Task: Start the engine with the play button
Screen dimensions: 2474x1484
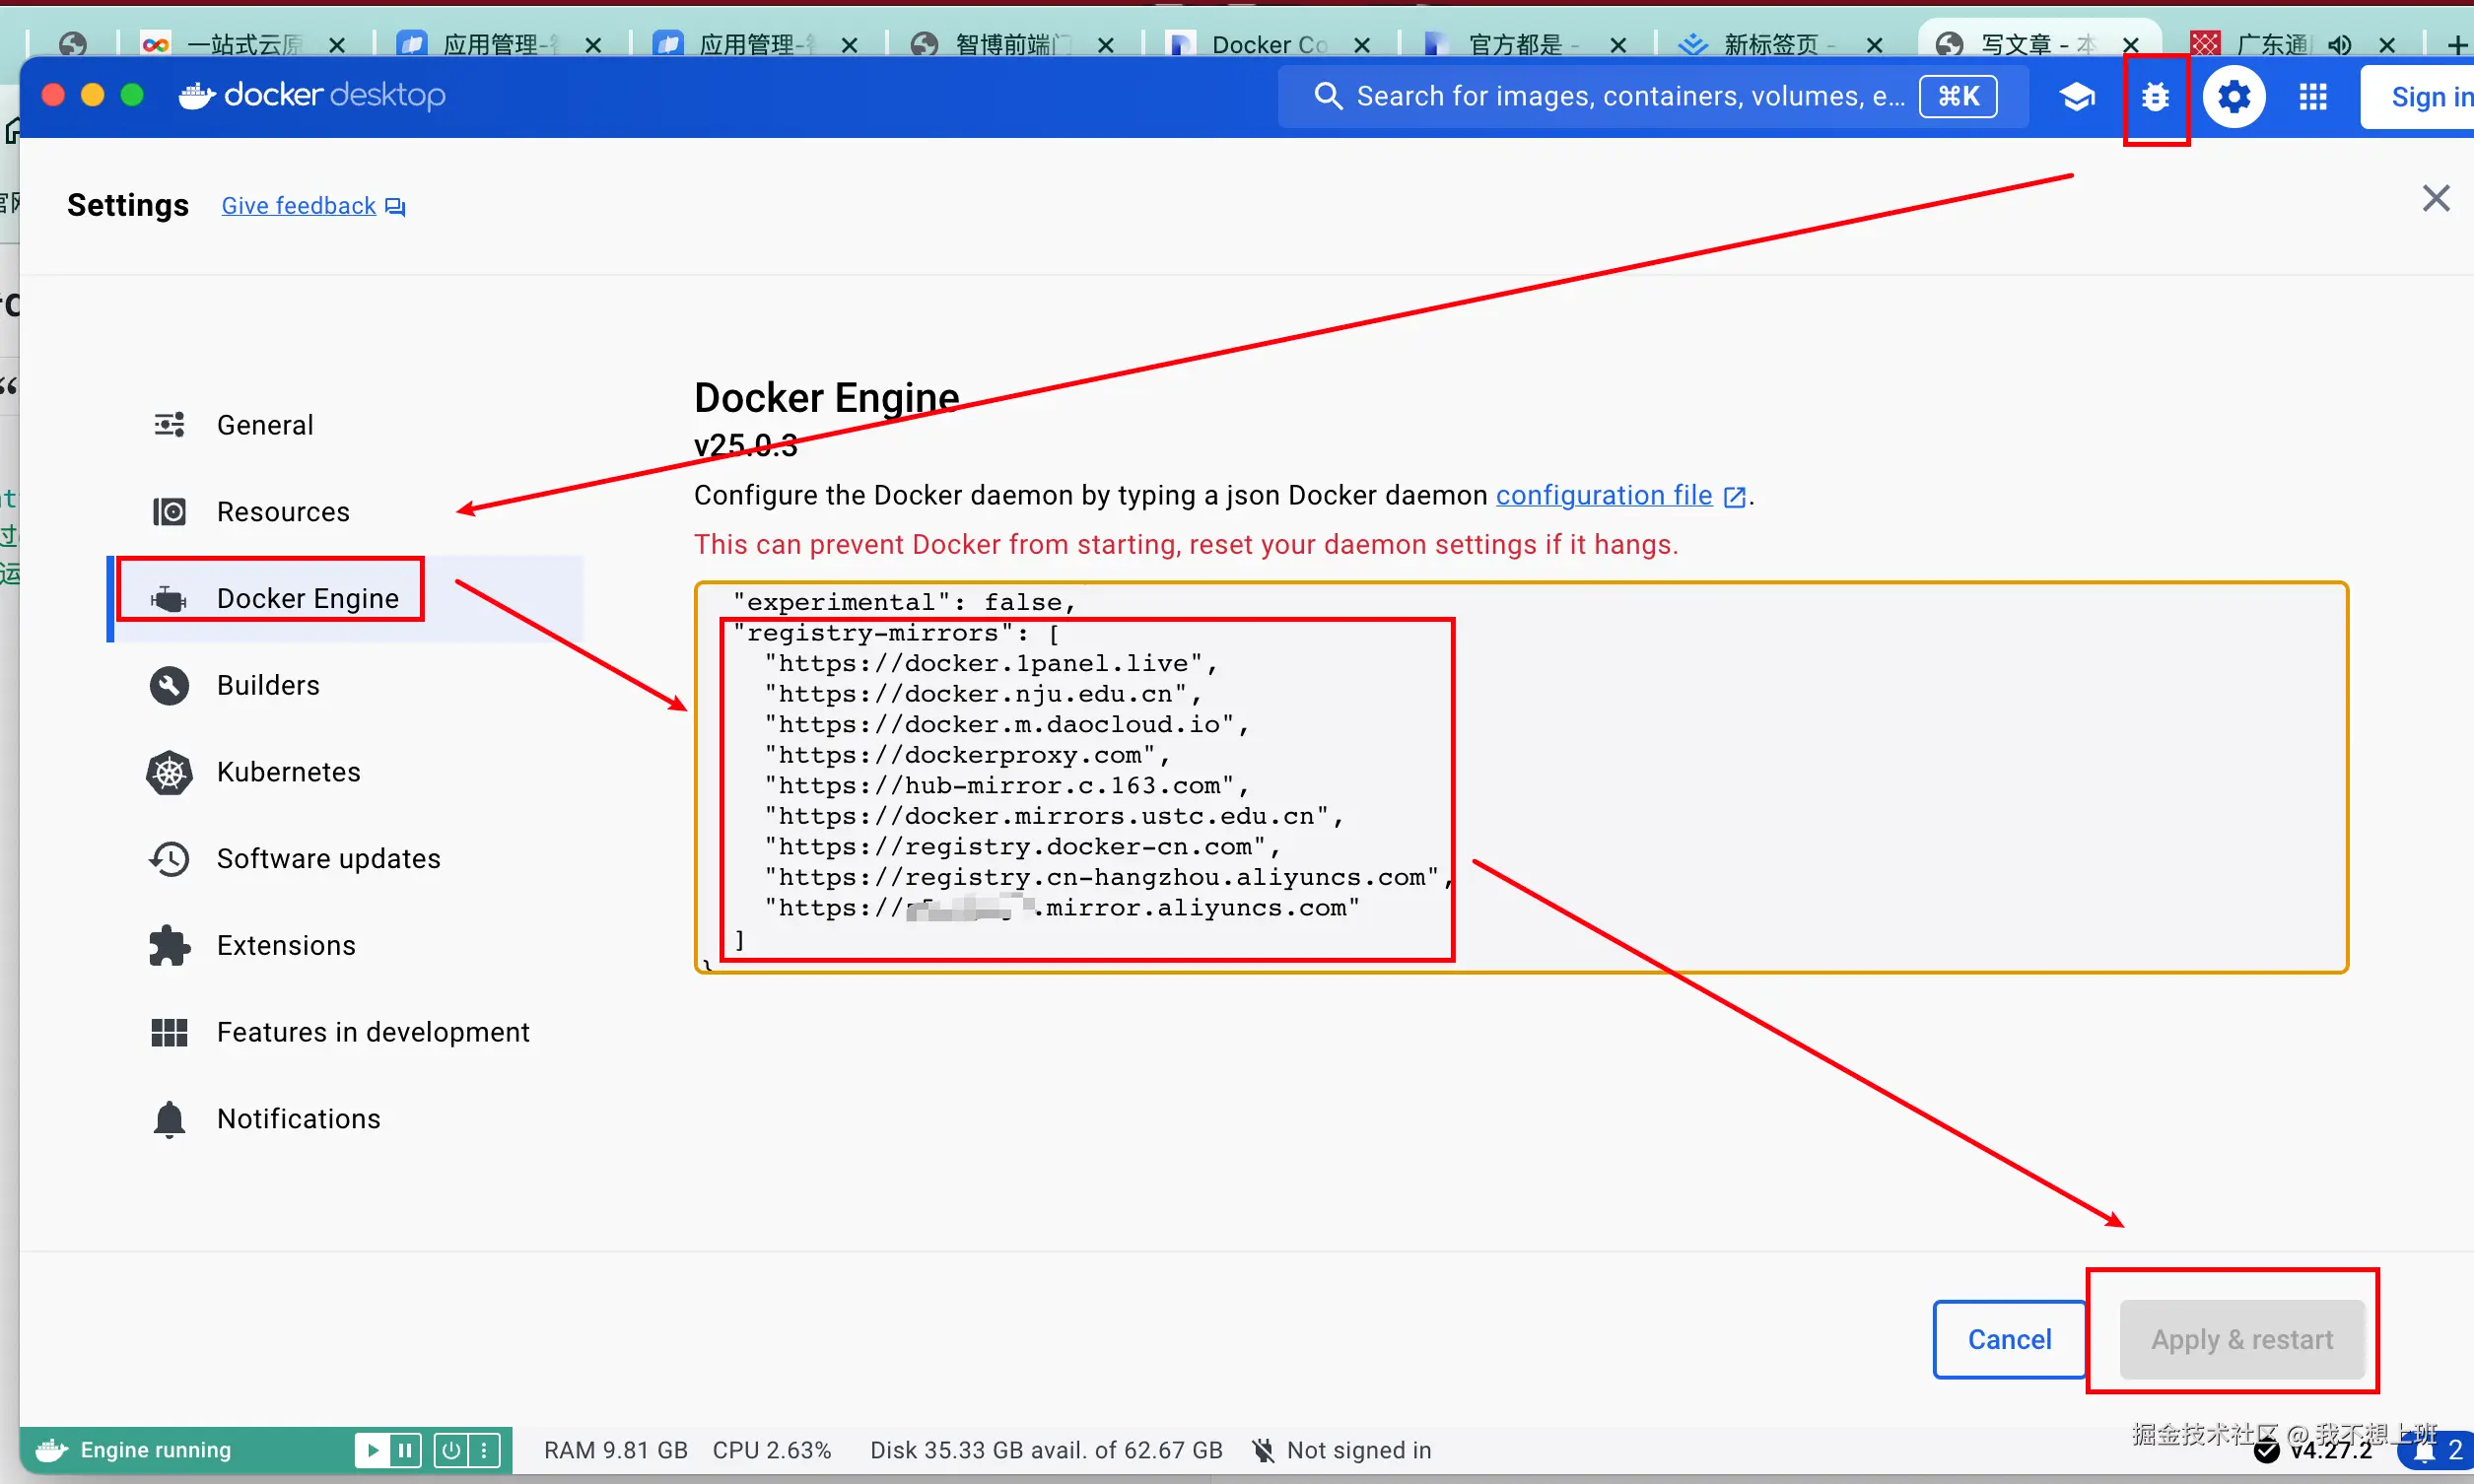Action: 371,1451
